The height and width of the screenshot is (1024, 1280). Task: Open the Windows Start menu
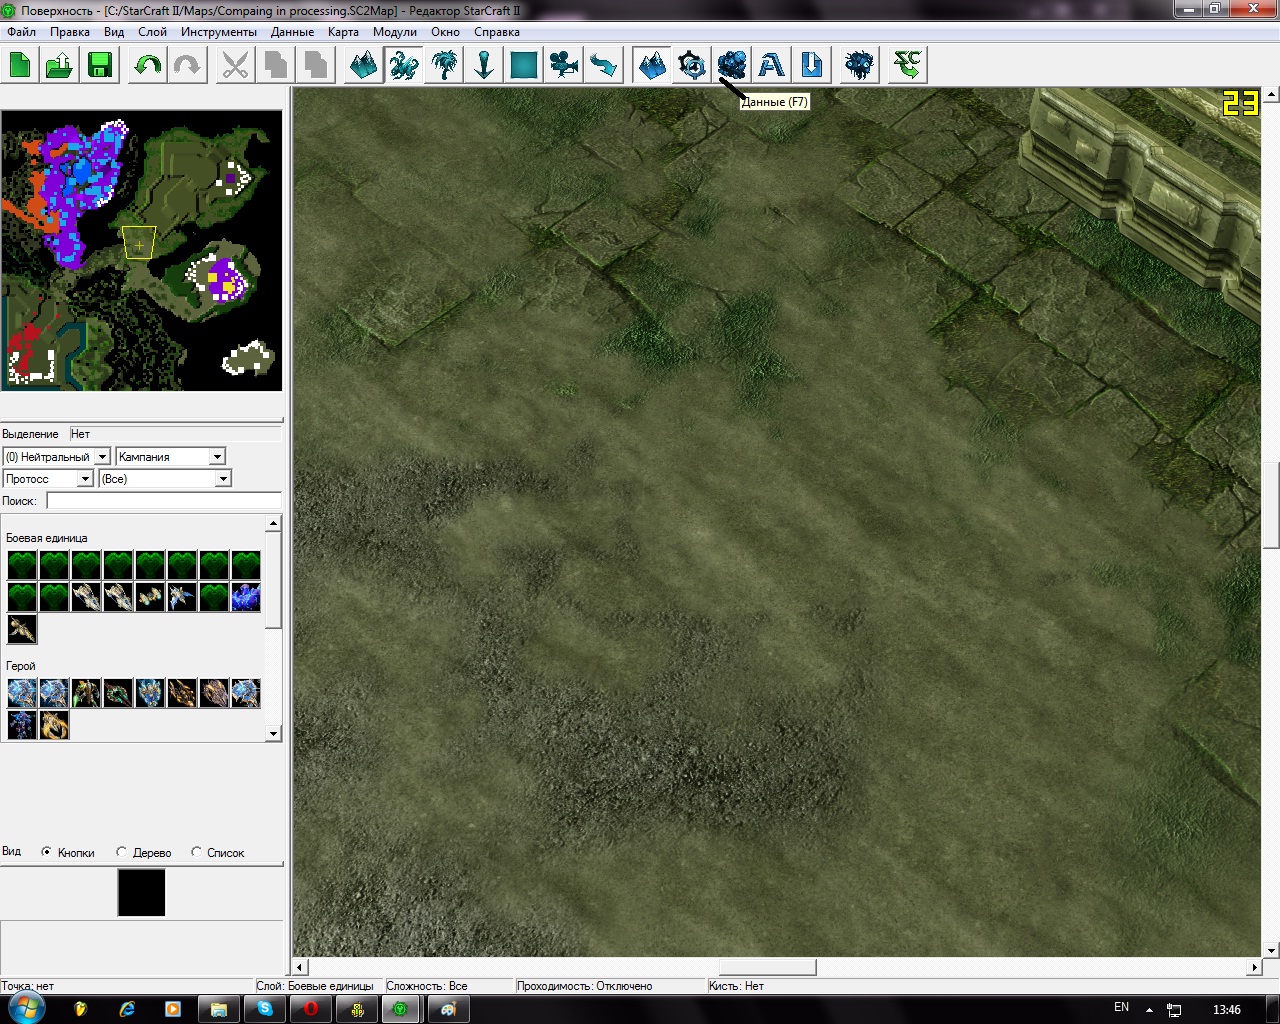pyautogui.click(x=25, y=1009)
